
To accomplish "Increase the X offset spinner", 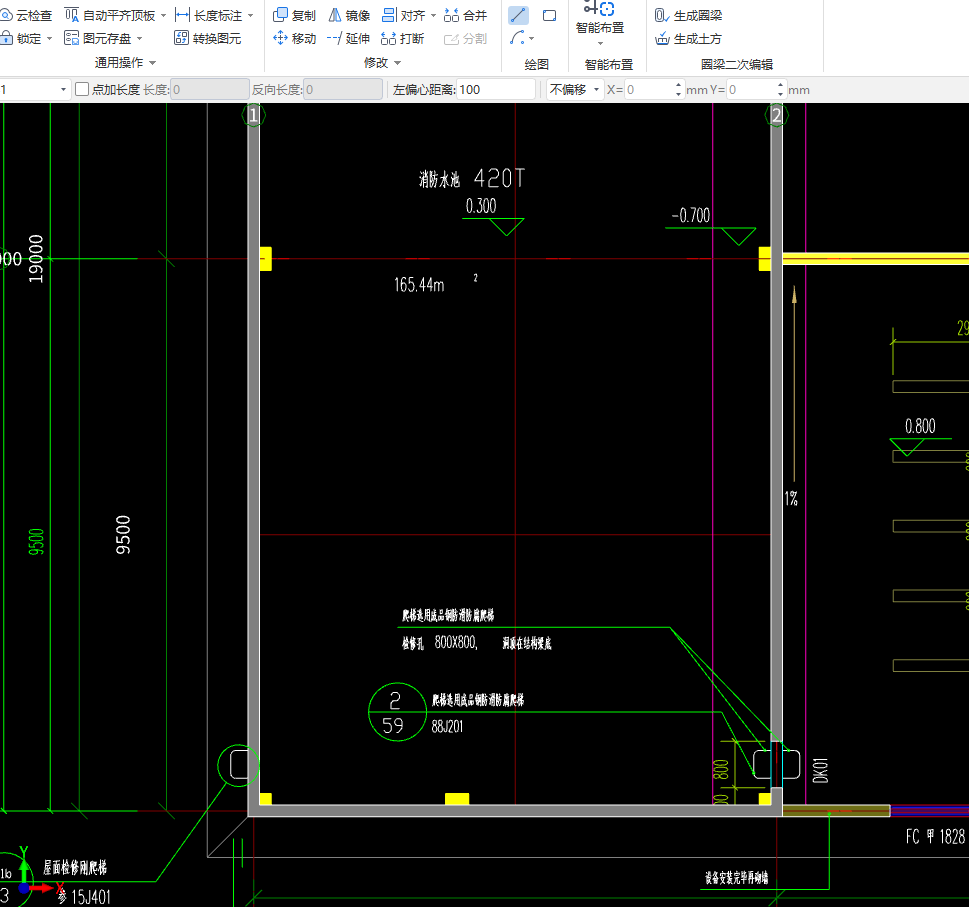I will 679,85.
